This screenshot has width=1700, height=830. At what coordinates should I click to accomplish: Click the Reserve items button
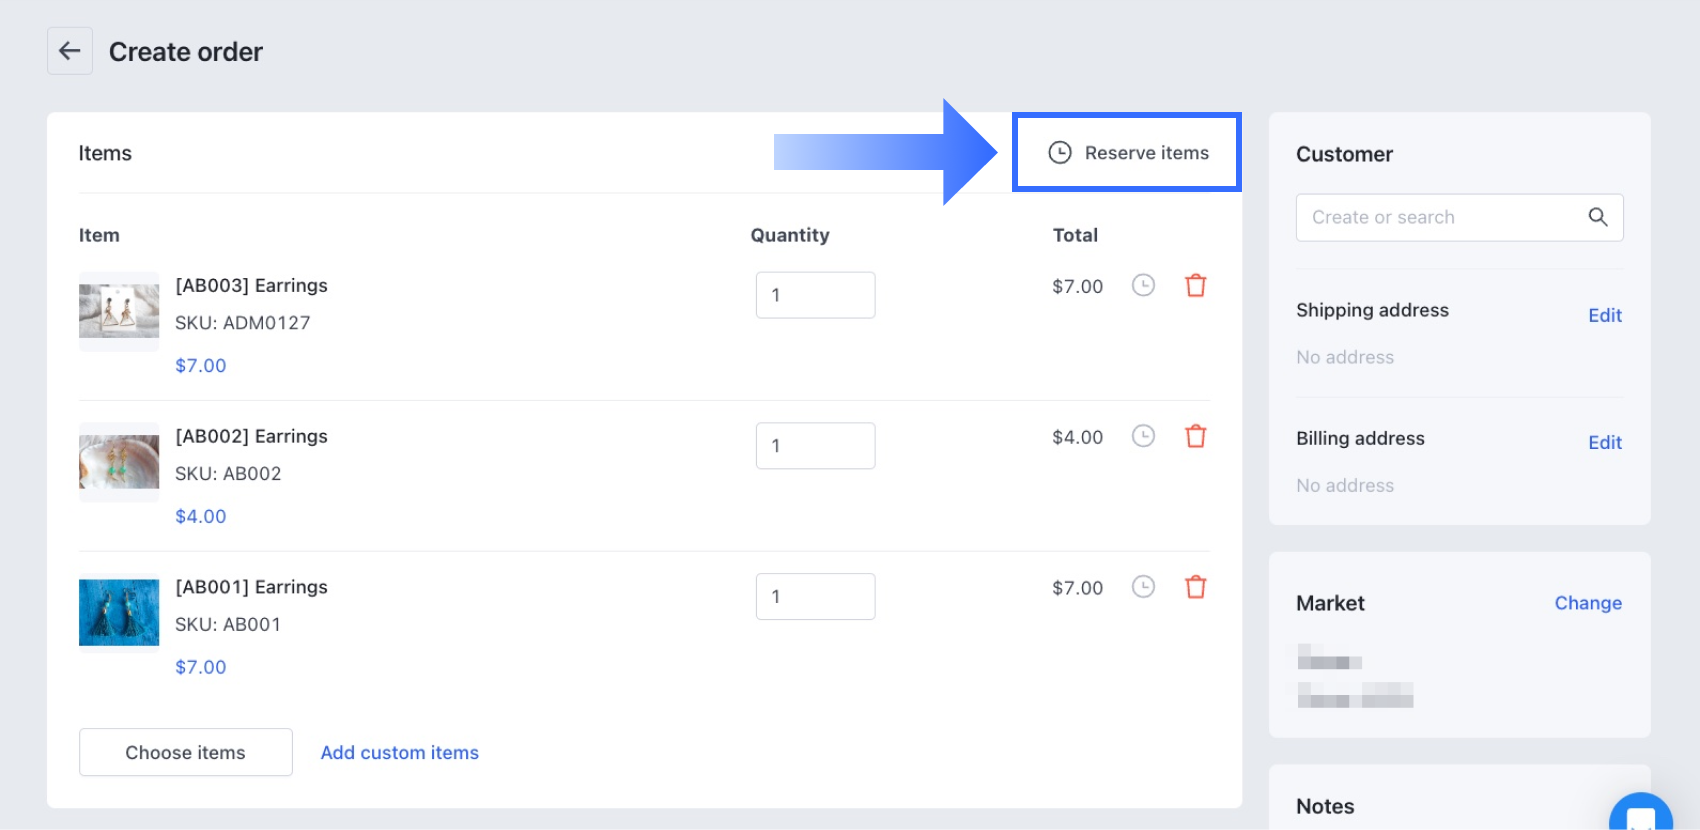(x=1128, y=153)
